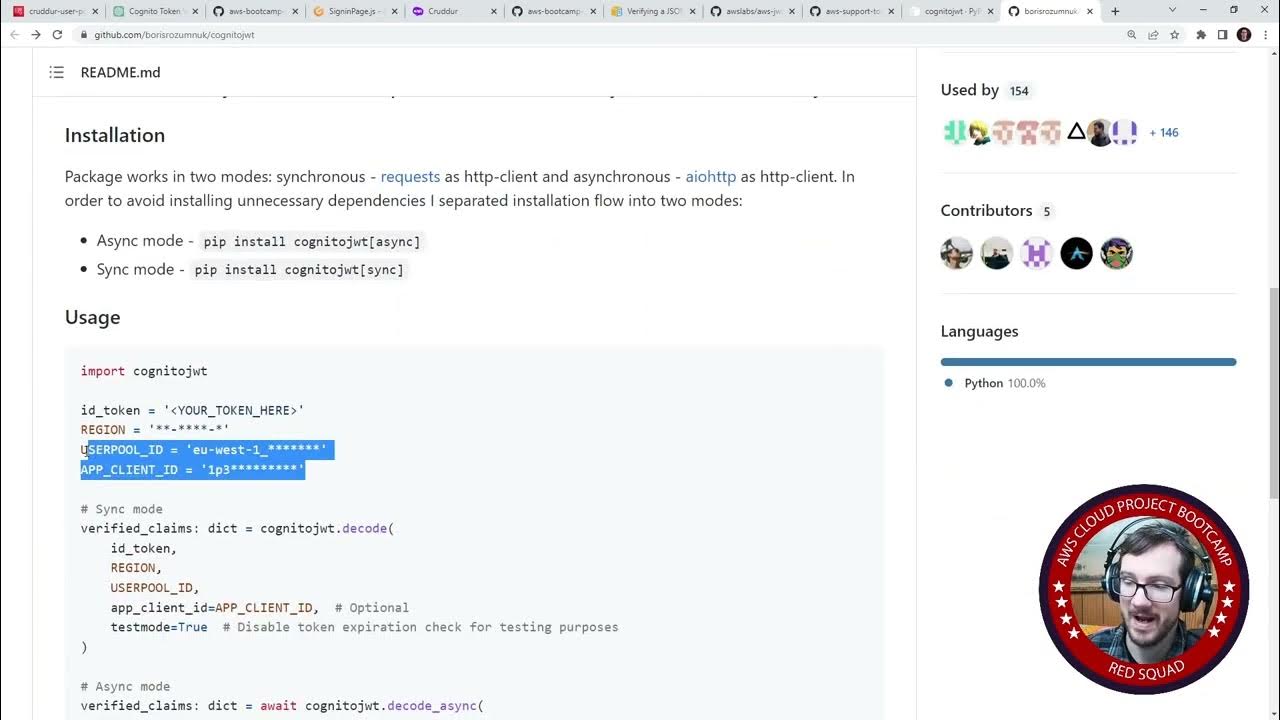The image size is (1280, 720).
Task: Switch to the Cognito Token tab
Action: (x=150, y=11)
